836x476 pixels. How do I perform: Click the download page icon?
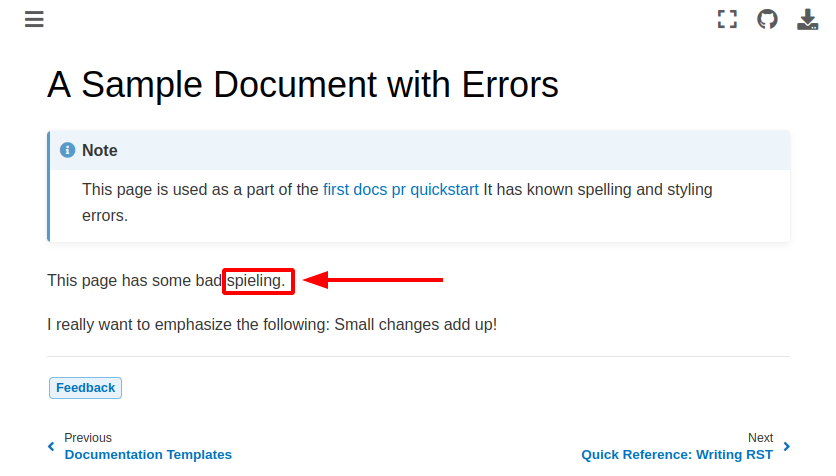tap(807, 19)
